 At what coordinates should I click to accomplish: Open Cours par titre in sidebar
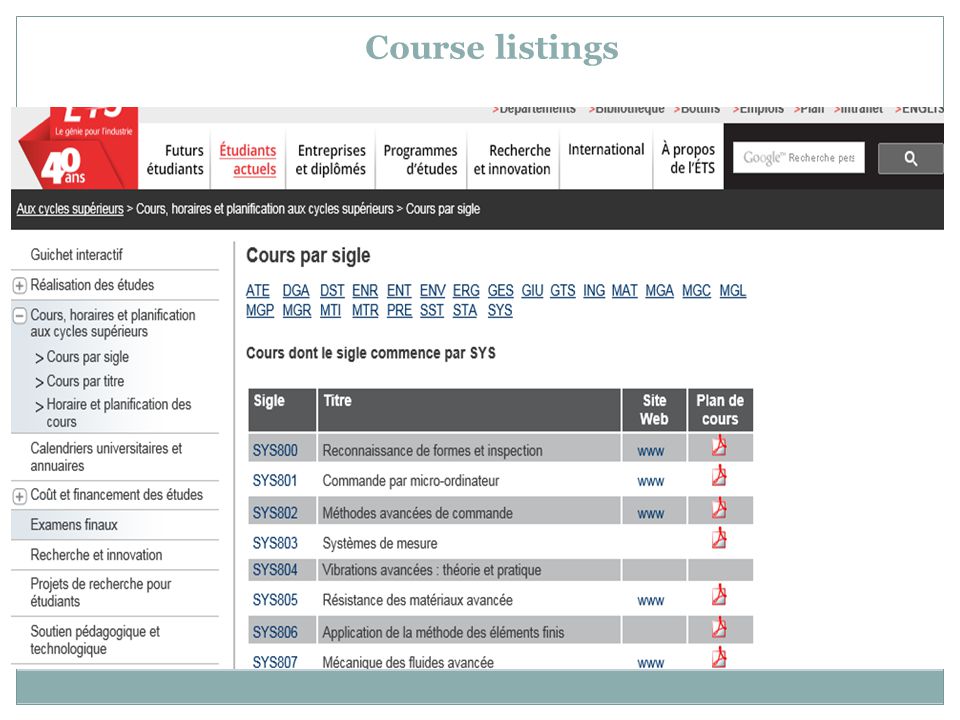point(85,381)
